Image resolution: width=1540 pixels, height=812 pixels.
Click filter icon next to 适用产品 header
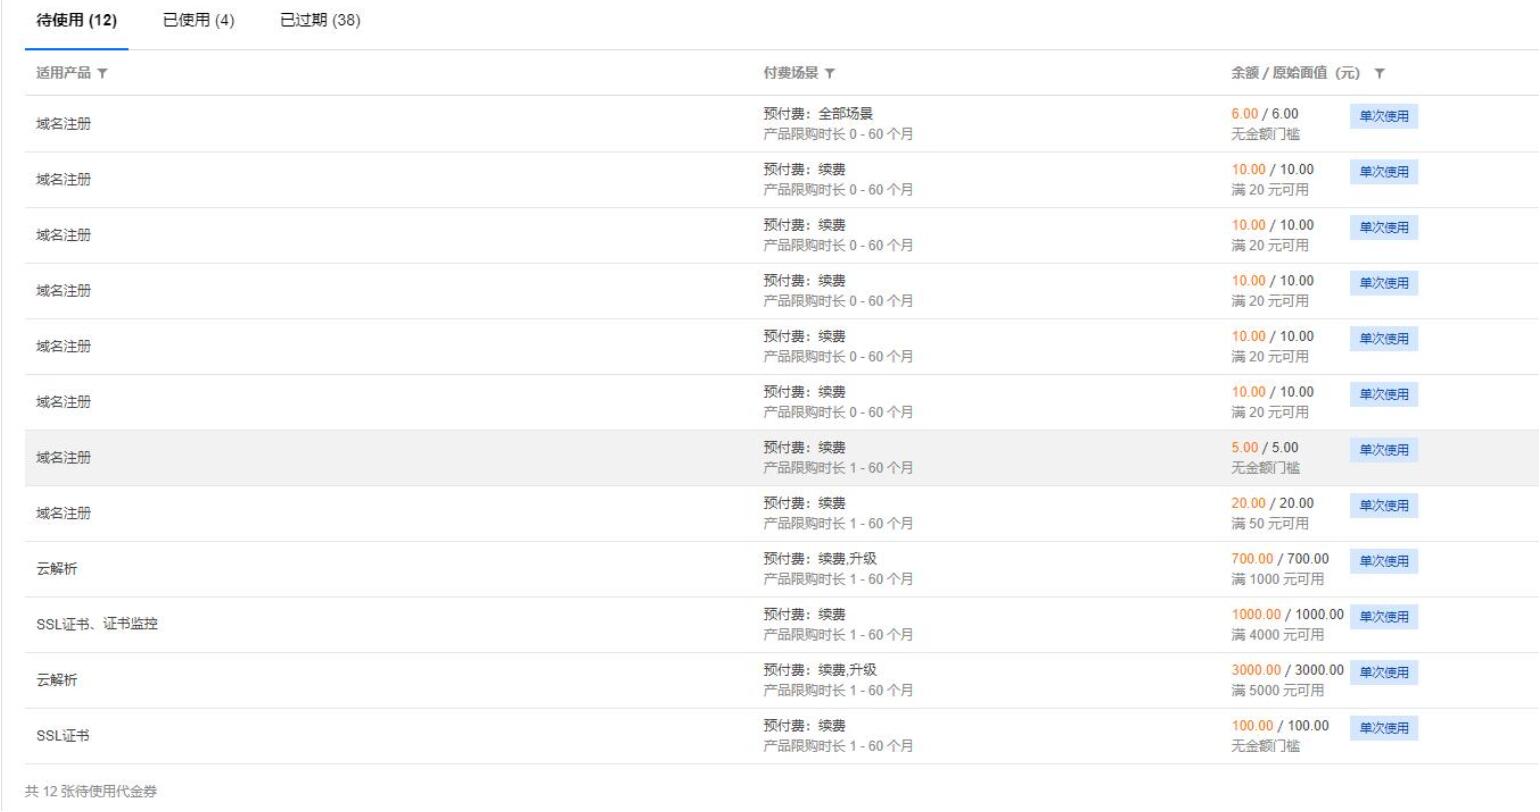click(102, 74)
